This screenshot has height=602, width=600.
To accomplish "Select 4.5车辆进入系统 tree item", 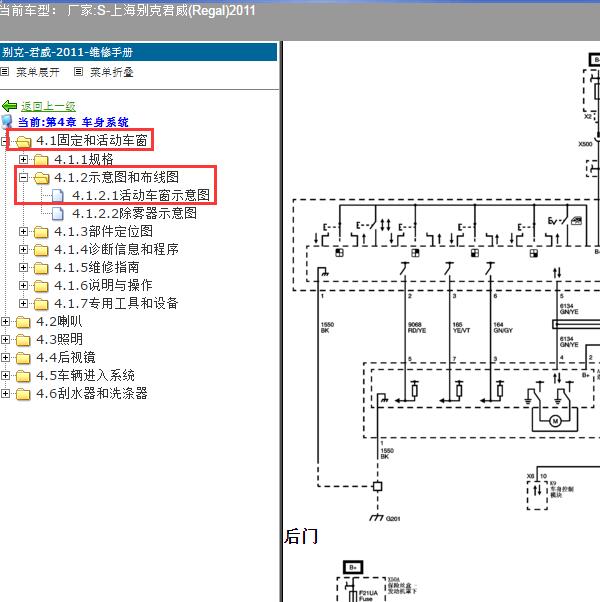I will point(85,375).
